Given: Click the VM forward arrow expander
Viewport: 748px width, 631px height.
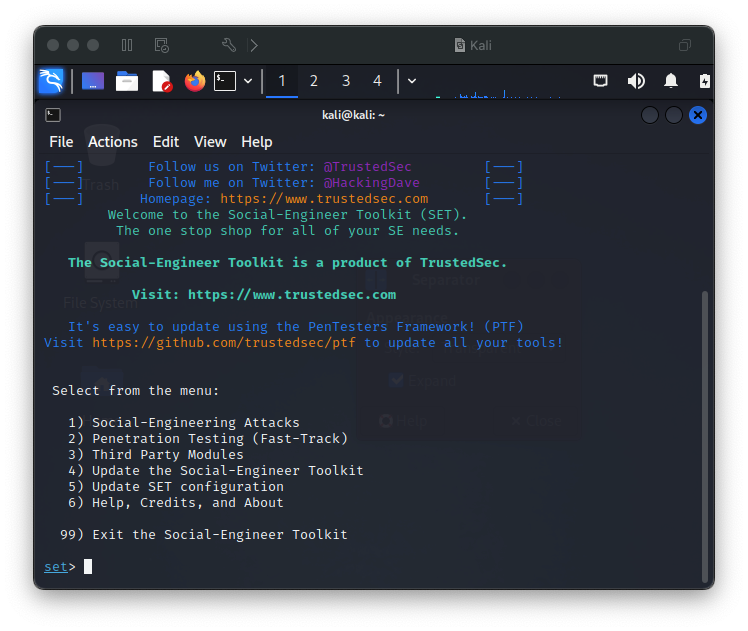Looking at the screenshot, I should [254, 45].
